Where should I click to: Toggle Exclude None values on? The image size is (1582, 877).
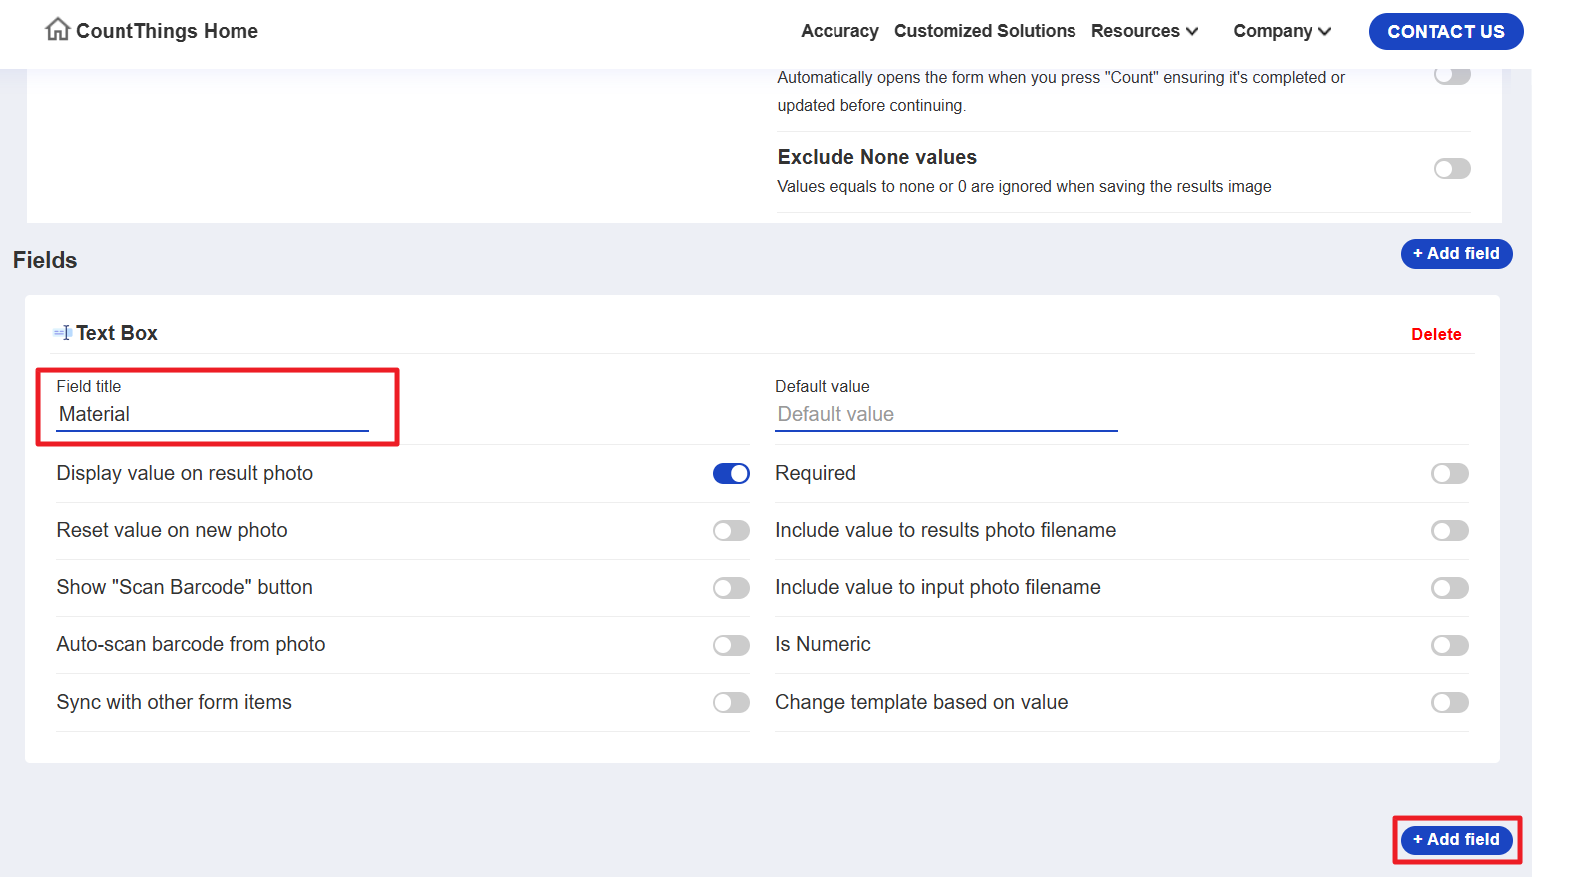[x=1451, y=169]
